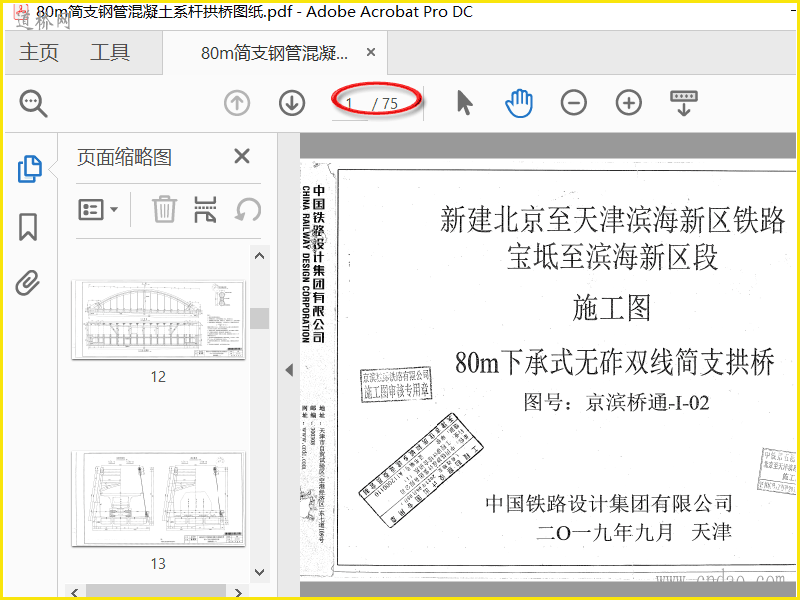800x600 pixels.
Task: Click 80m下承式无砟双线简支拱桥 title text
Action: point(615,362)
